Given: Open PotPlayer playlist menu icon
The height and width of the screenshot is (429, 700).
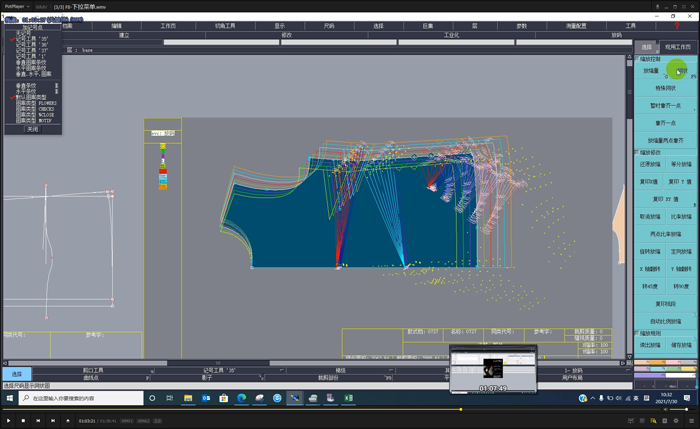Looking at the screenshot, I should [x=692, y=421].
